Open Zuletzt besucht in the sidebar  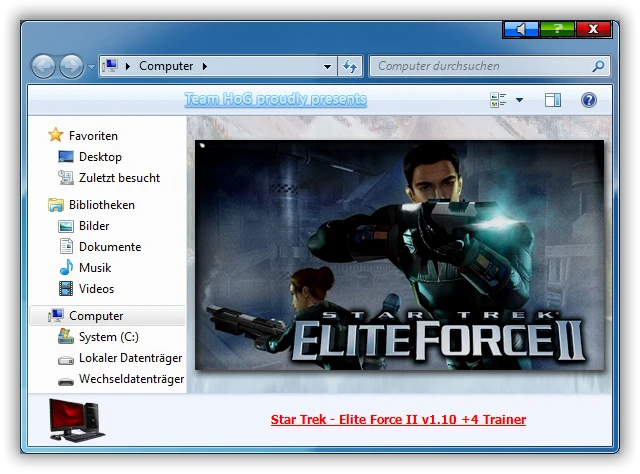pyautogui.click(x=109, y=178)
